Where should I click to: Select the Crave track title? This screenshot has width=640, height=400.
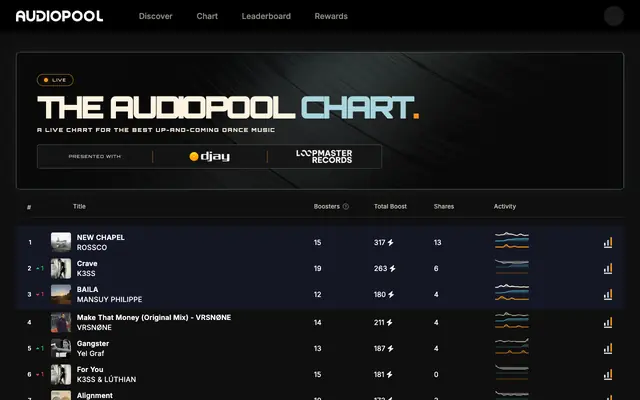[x=87, y=264]
